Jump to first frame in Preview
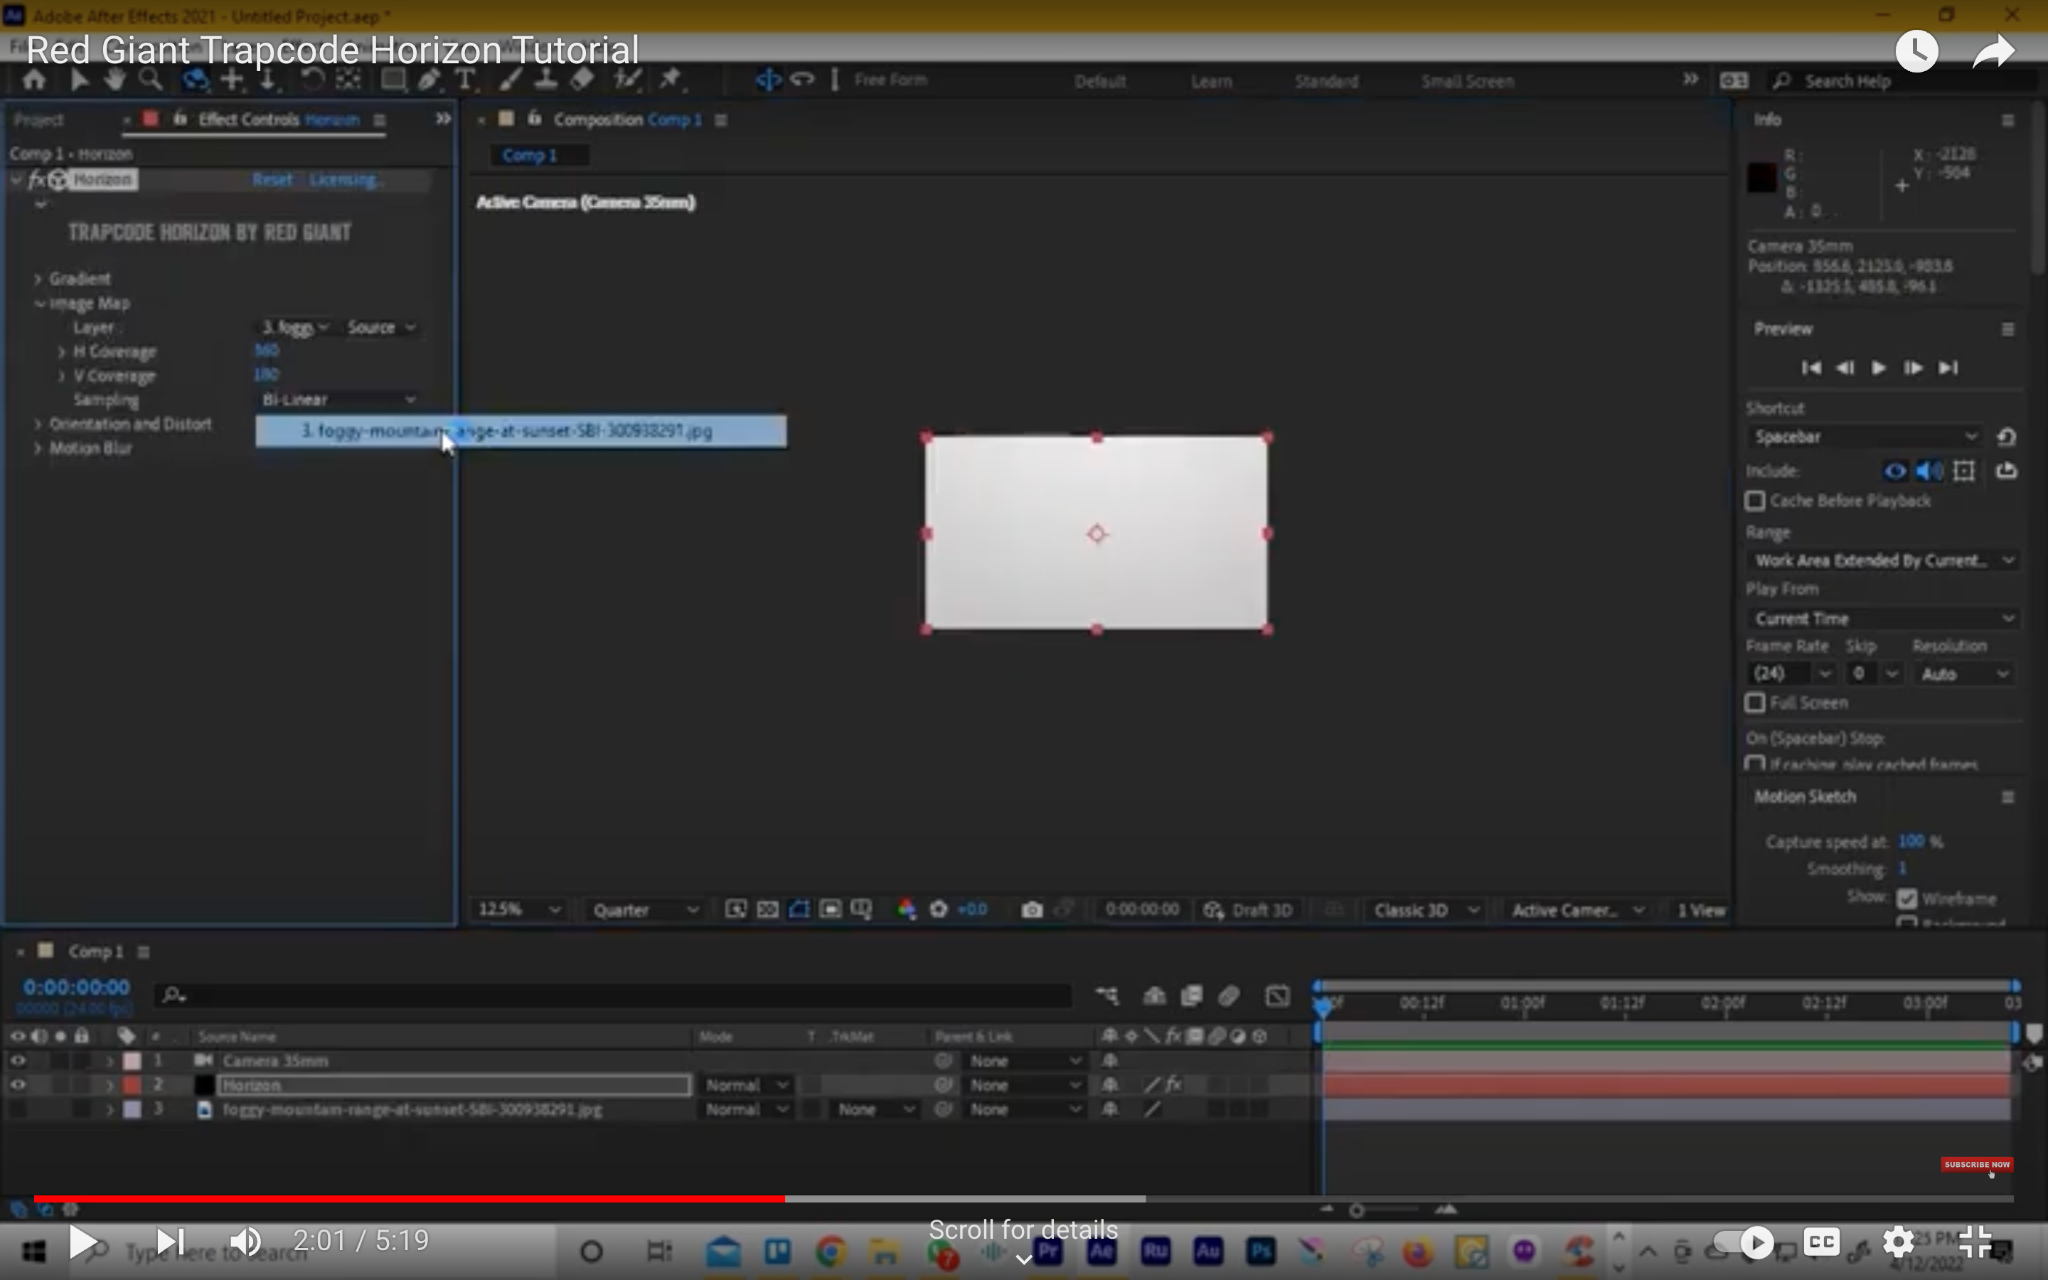The width and height of the screenshot is (2048, 1280). pos(1811,368)
